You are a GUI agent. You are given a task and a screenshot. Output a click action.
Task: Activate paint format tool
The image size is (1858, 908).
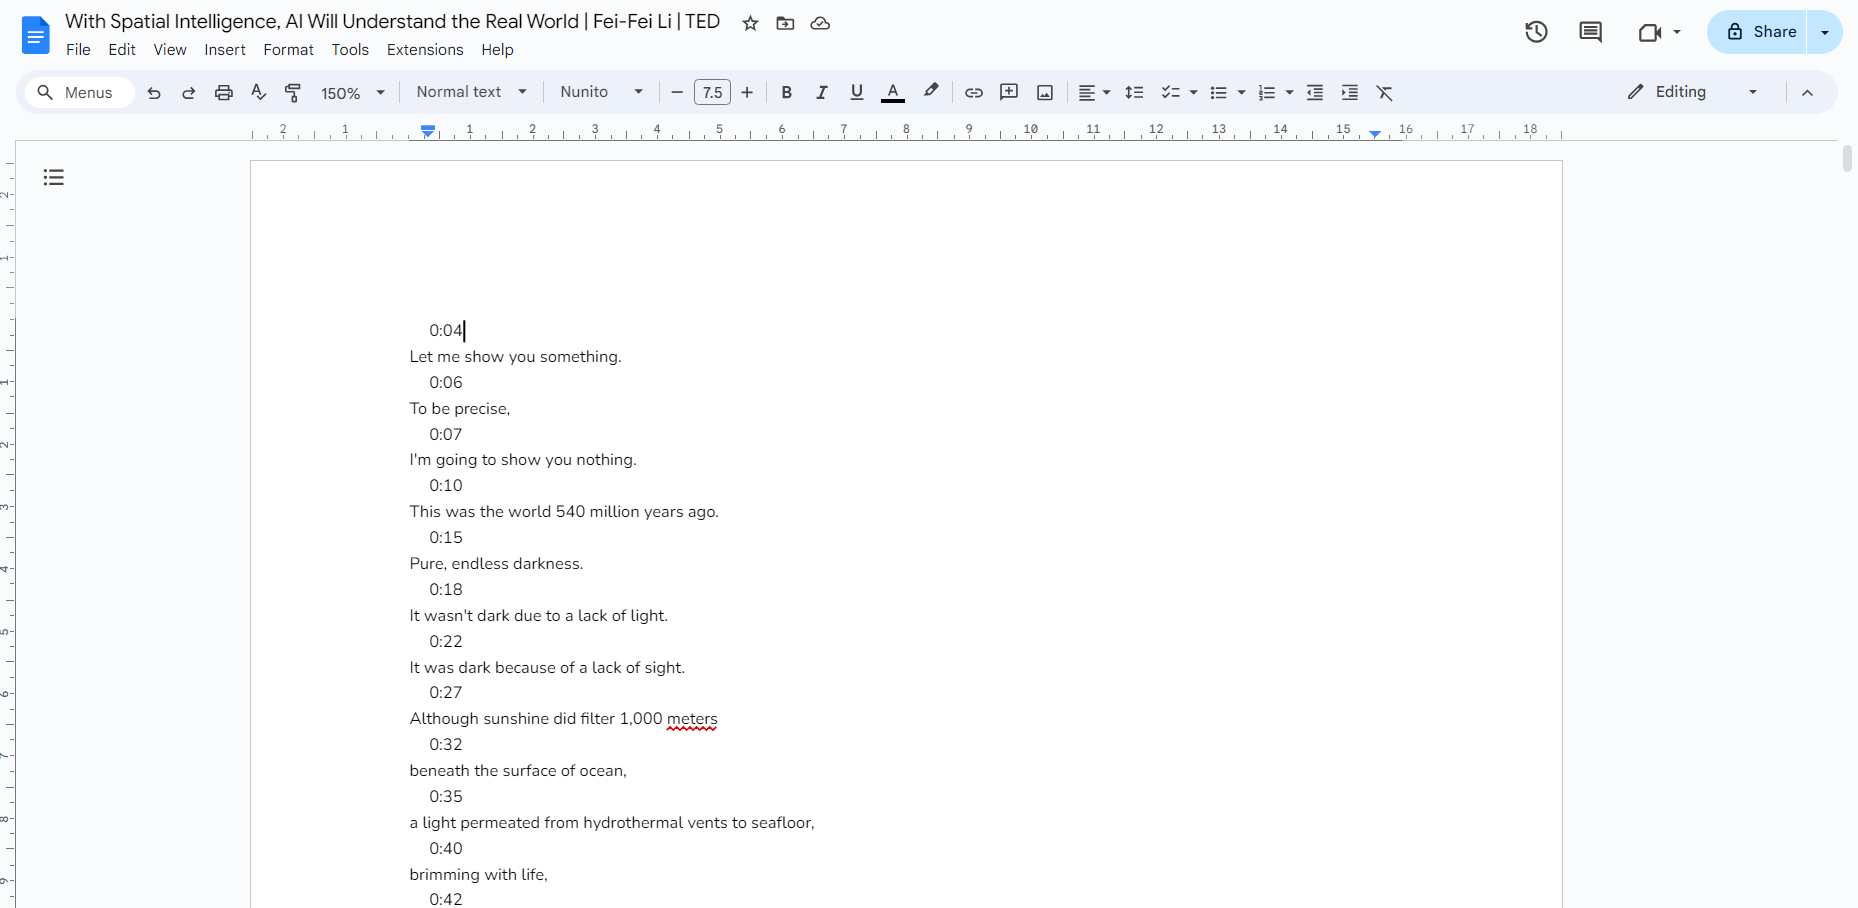(293, 93)
